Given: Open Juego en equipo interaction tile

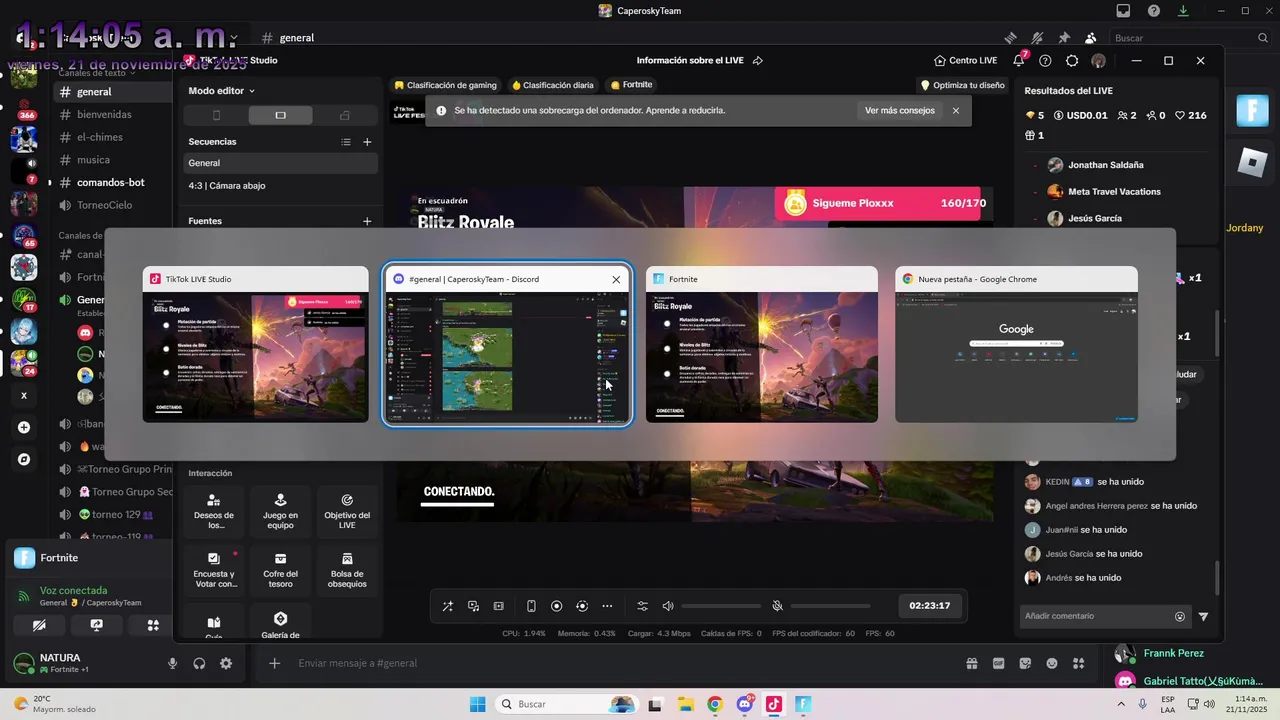Looking at the screenshot, I should click(280, 511).
